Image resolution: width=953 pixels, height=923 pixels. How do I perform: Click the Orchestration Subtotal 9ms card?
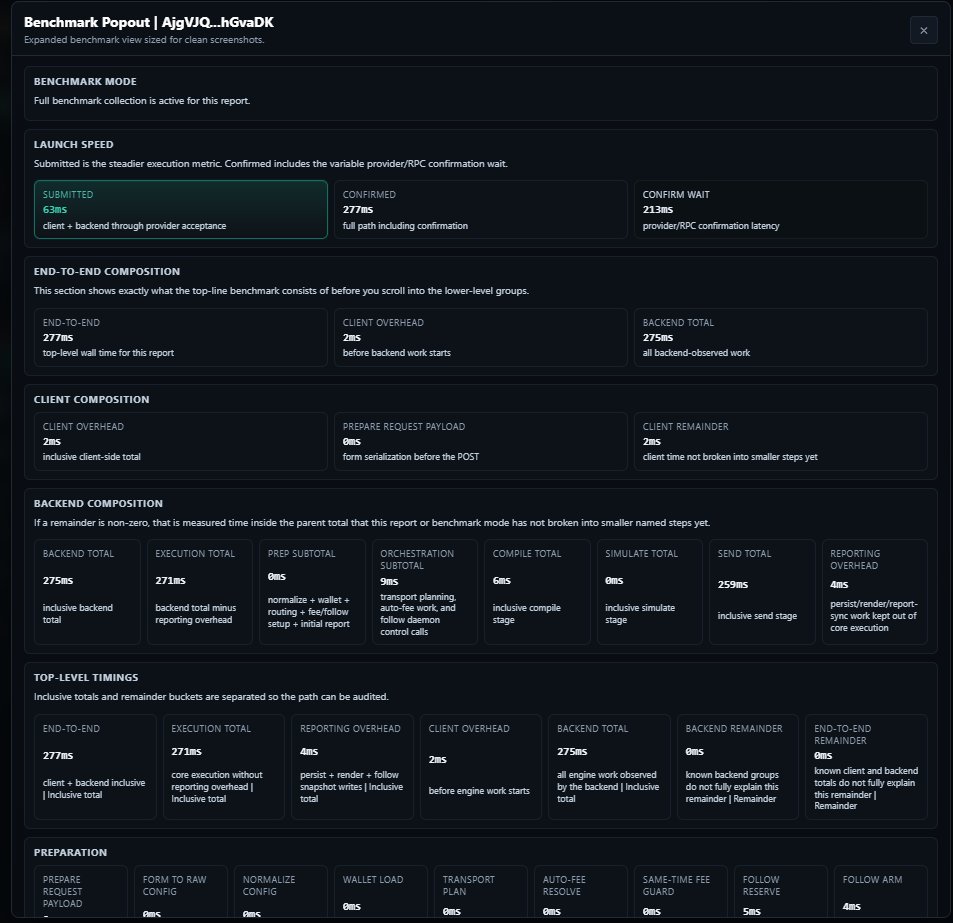(424, 592)
